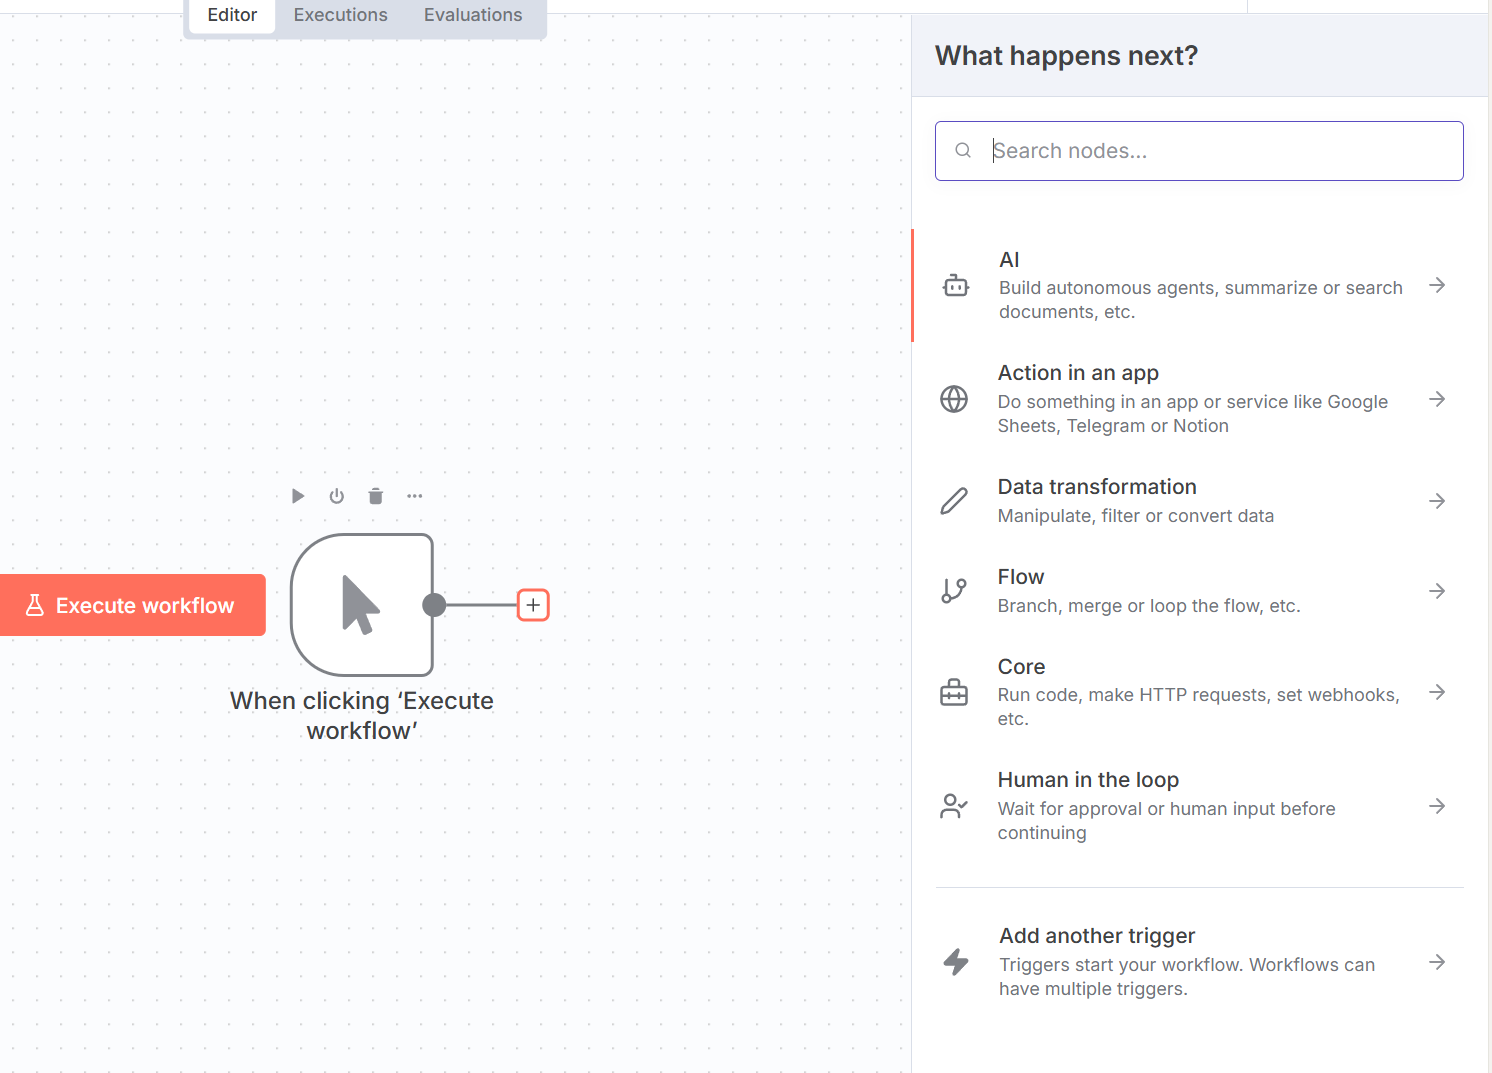
Task: Open the node's three-dots options menu
Action: pyautogui.click(x=415, y=496)
